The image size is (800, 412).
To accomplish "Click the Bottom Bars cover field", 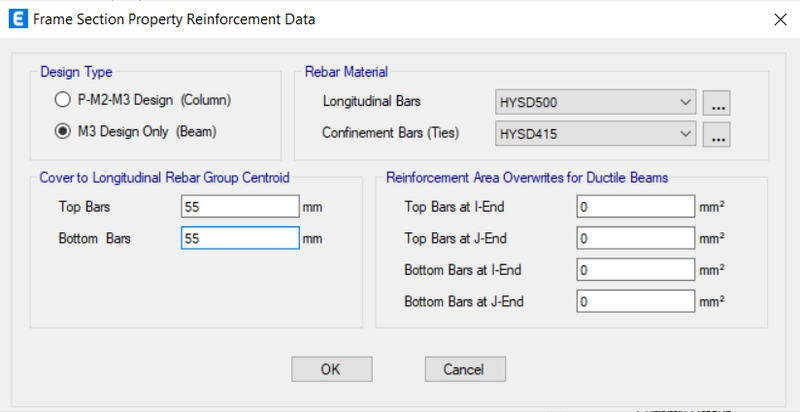I will point(240,238).
